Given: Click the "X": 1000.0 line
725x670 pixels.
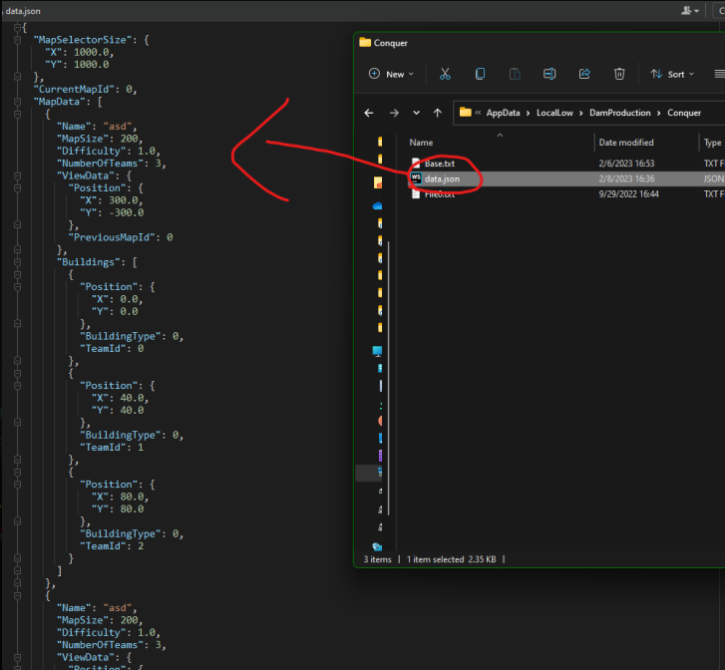Looking at the screenshot, I should 79,52.
